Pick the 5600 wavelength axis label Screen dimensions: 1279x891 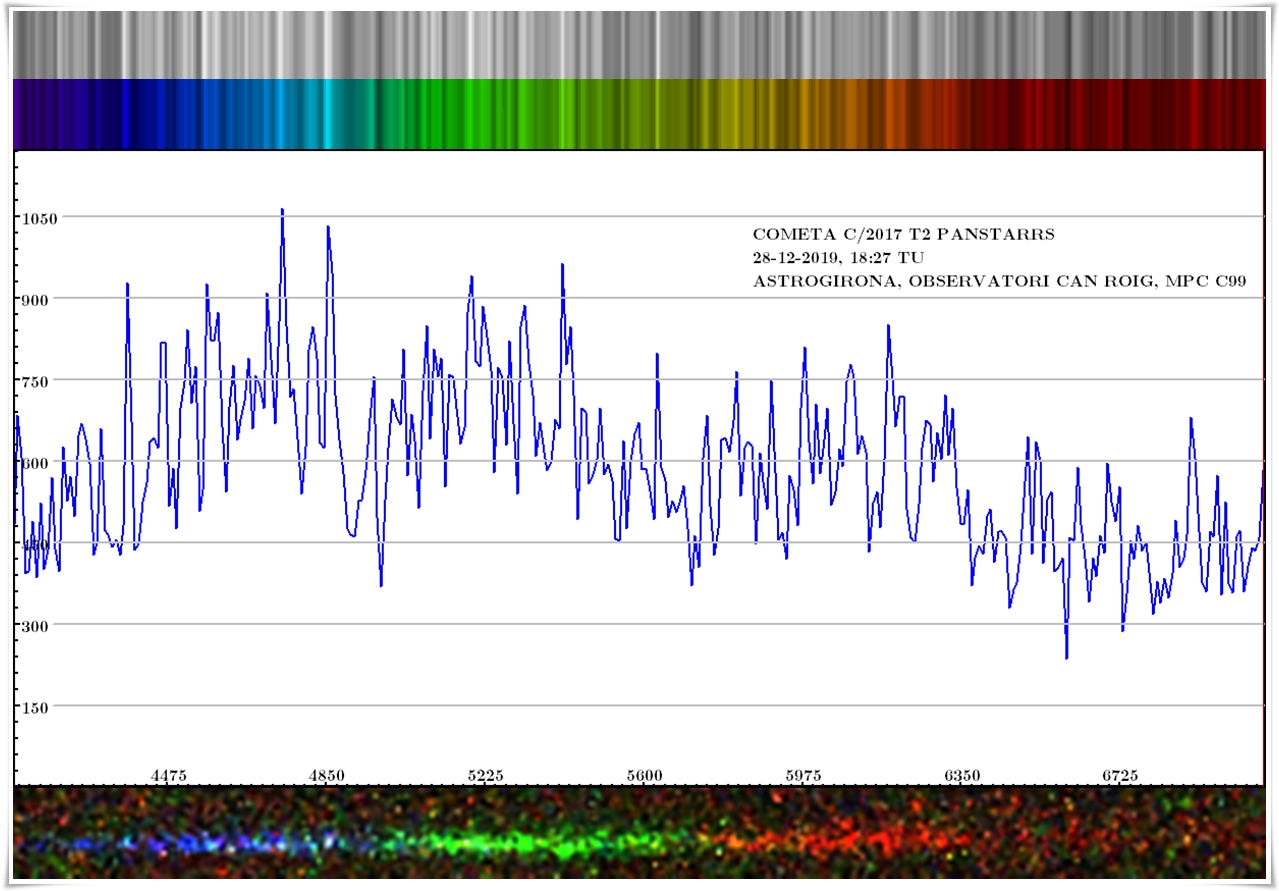coord(644,775)
